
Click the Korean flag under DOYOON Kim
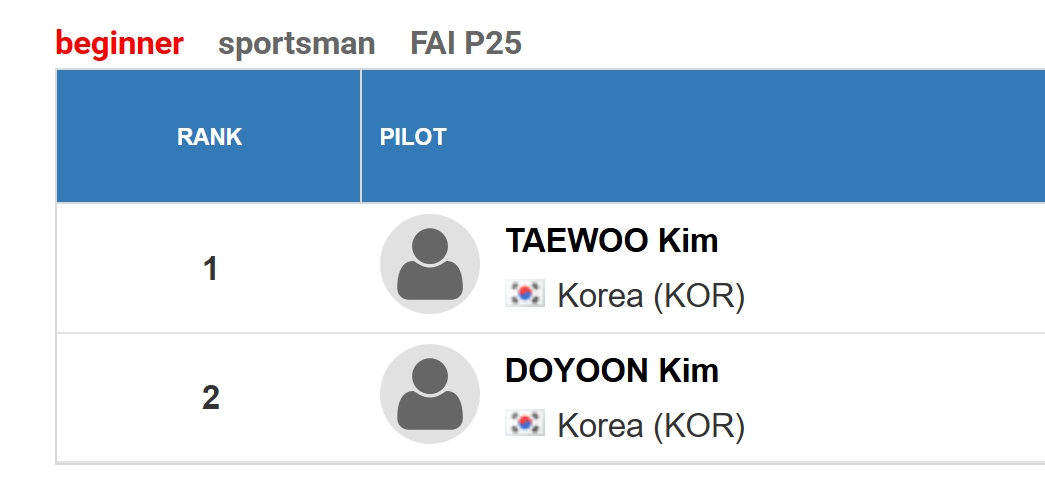point(526,423)
